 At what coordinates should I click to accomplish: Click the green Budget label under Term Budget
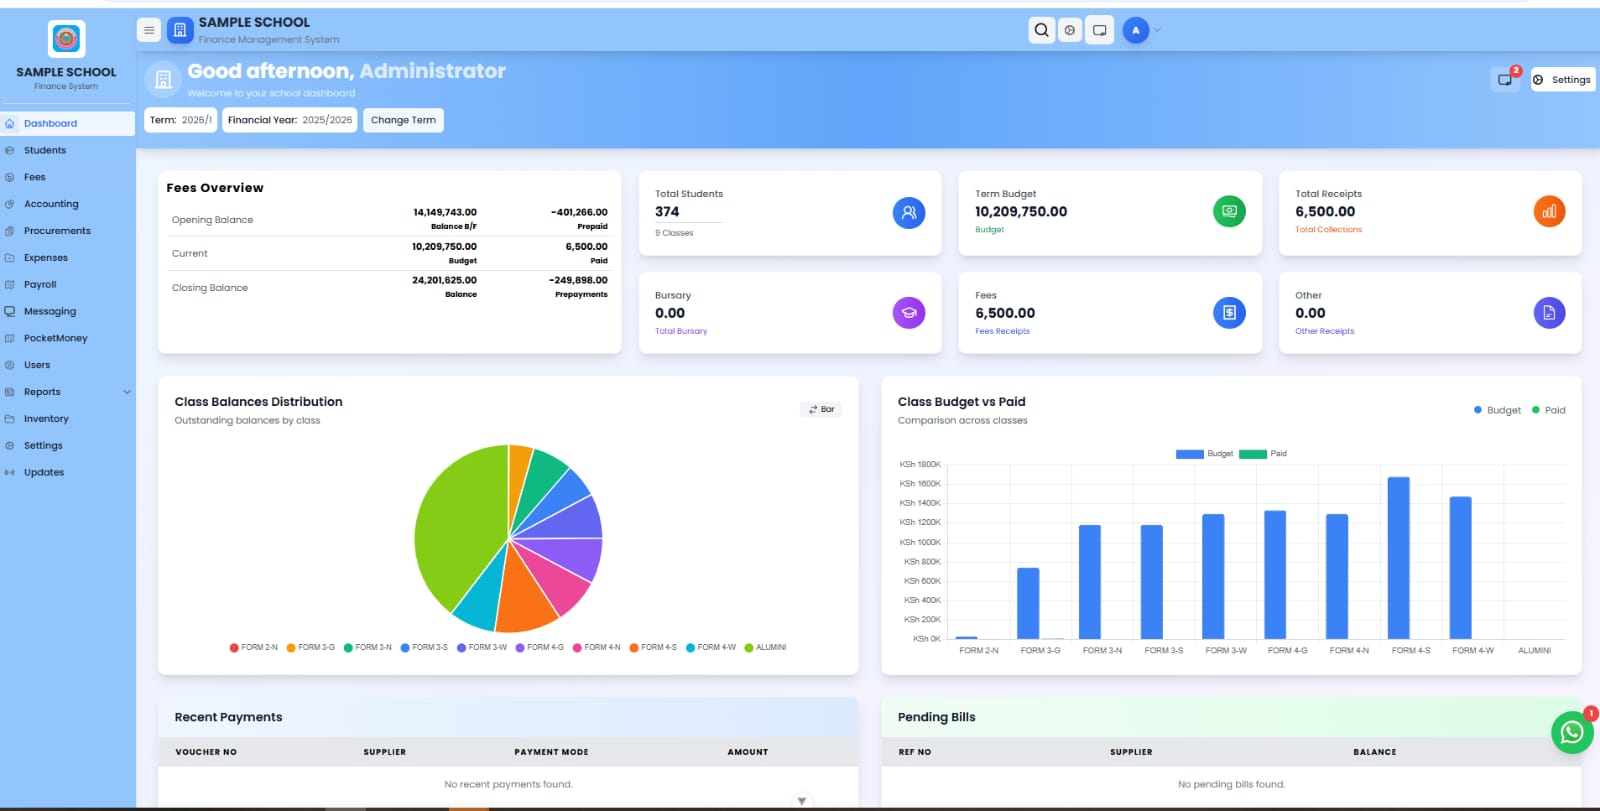pos(989,230)
